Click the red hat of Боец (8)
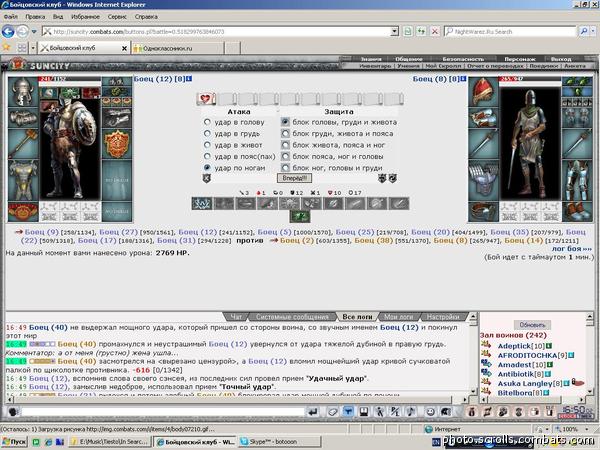Screen dimensions: 600x450 (483, 91)
